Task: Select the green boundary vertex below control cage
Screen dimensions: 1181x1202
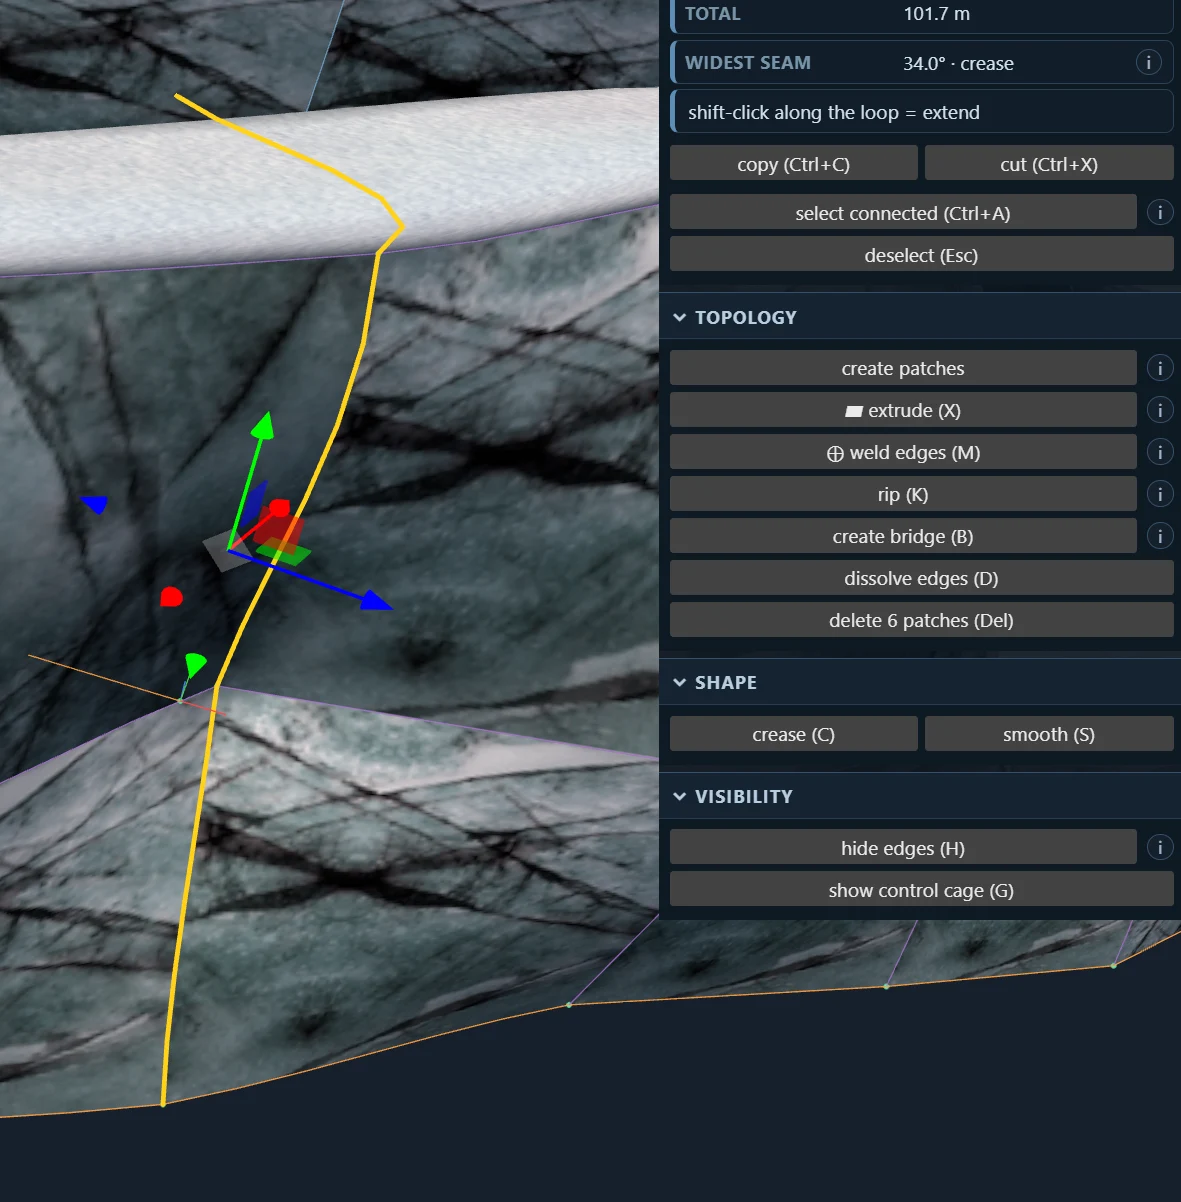Action: pyautogui.click(x=886, y=987)
